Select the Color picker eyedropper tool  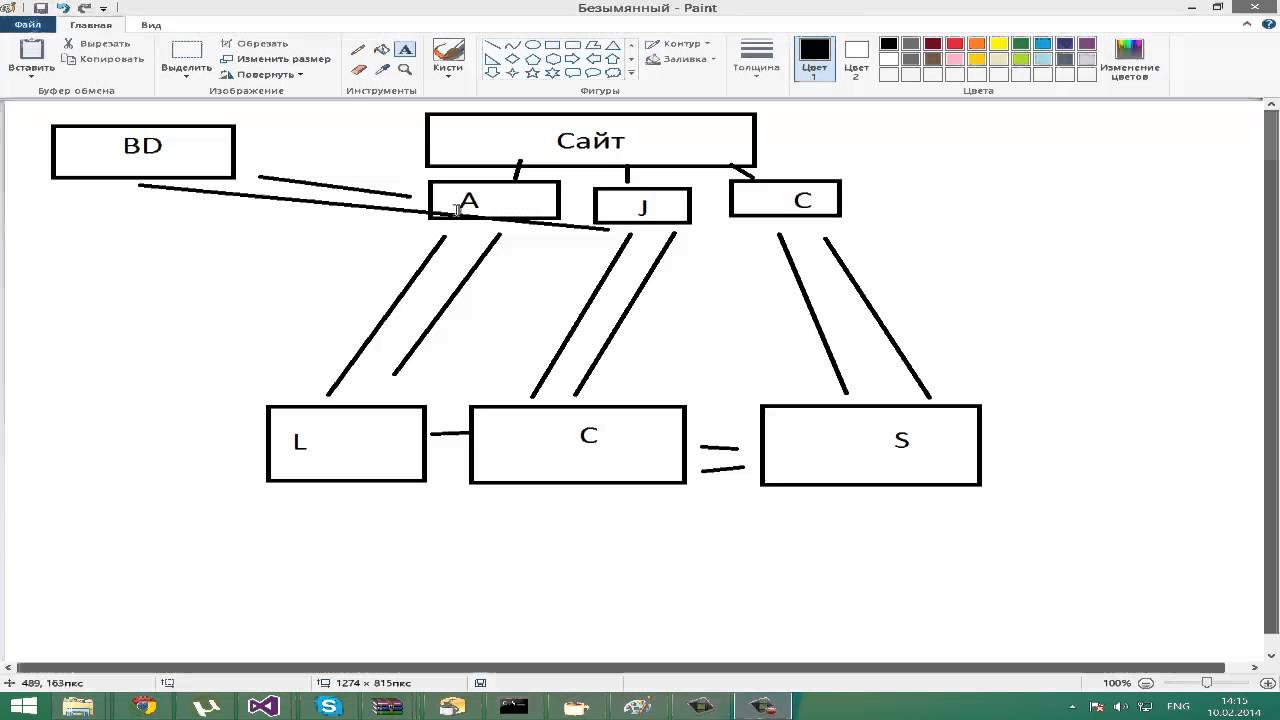coord(381,70)
